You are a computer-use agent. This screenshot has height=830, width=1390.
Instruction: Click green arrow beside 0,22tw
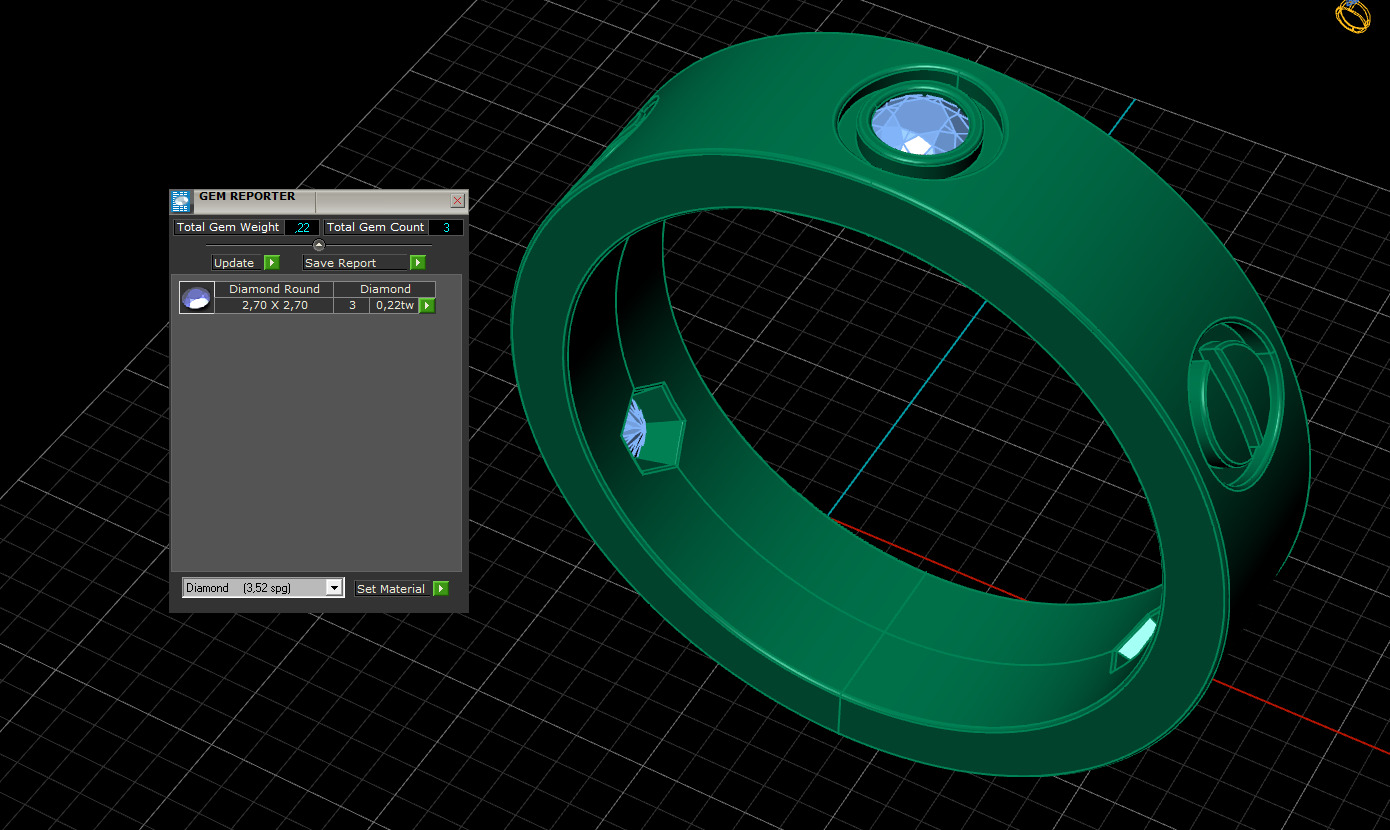pyautogui.click(x=427, y=306)
